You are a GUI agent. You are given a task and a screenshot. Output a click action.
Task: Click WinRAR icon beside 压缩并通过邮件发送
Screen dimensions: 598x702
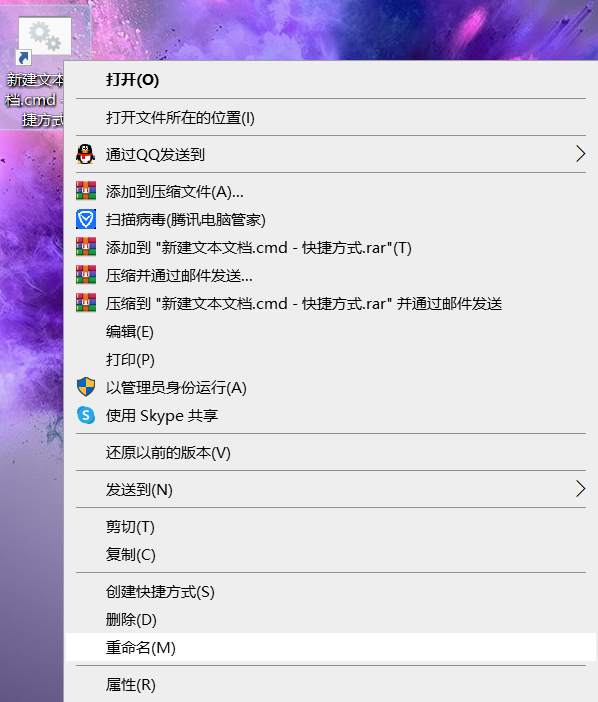point(86,275)
